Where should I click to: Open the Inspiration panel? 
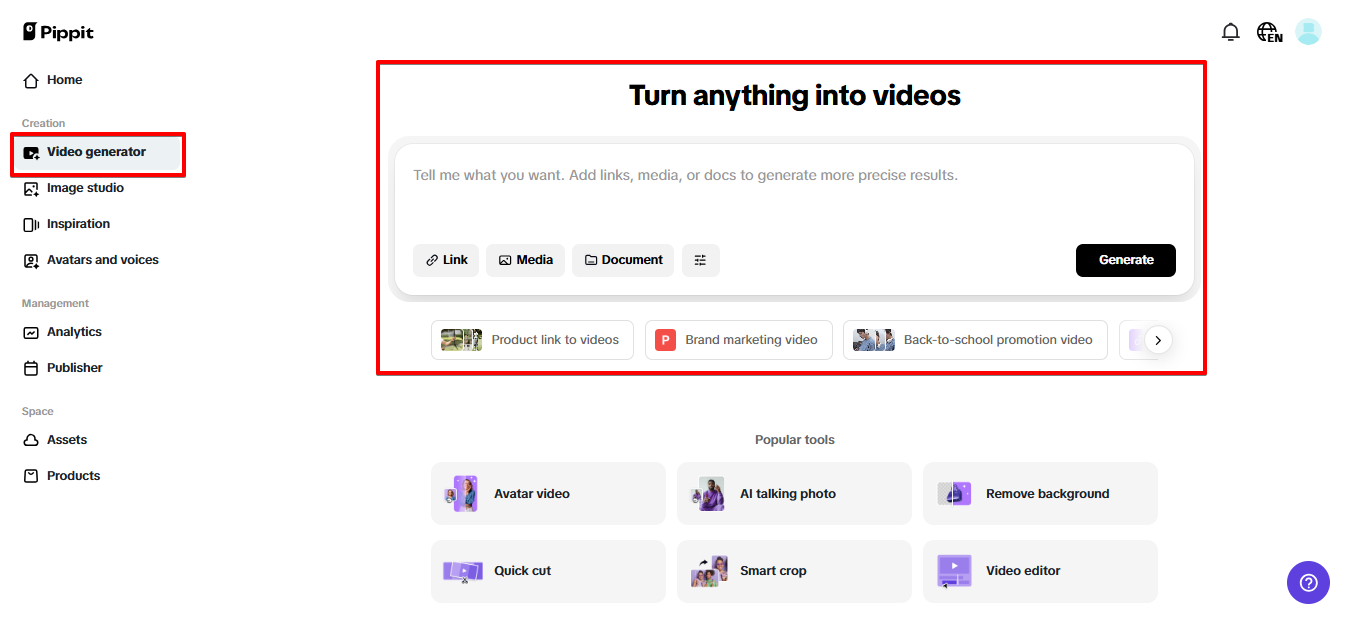77,224
